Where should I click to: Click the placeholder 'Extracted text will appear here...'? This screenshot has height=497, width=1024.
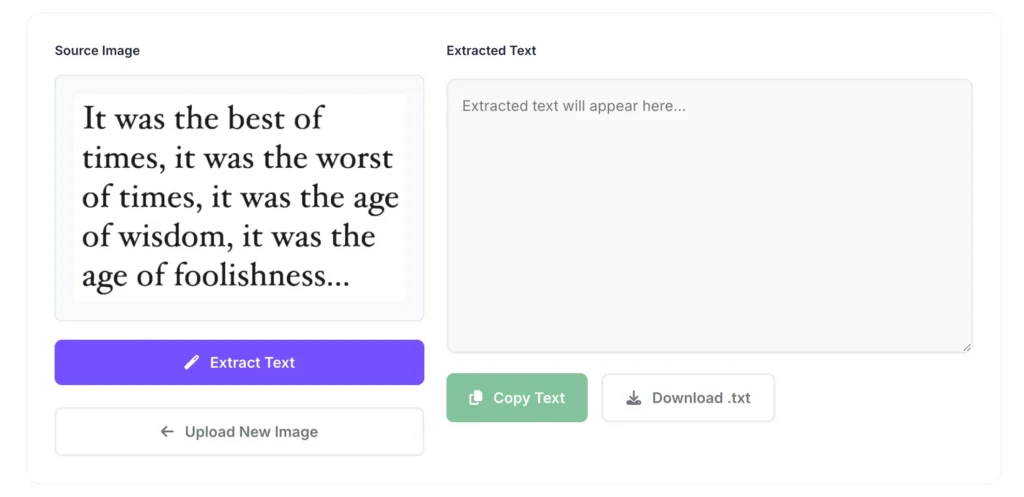pos(574,106)
